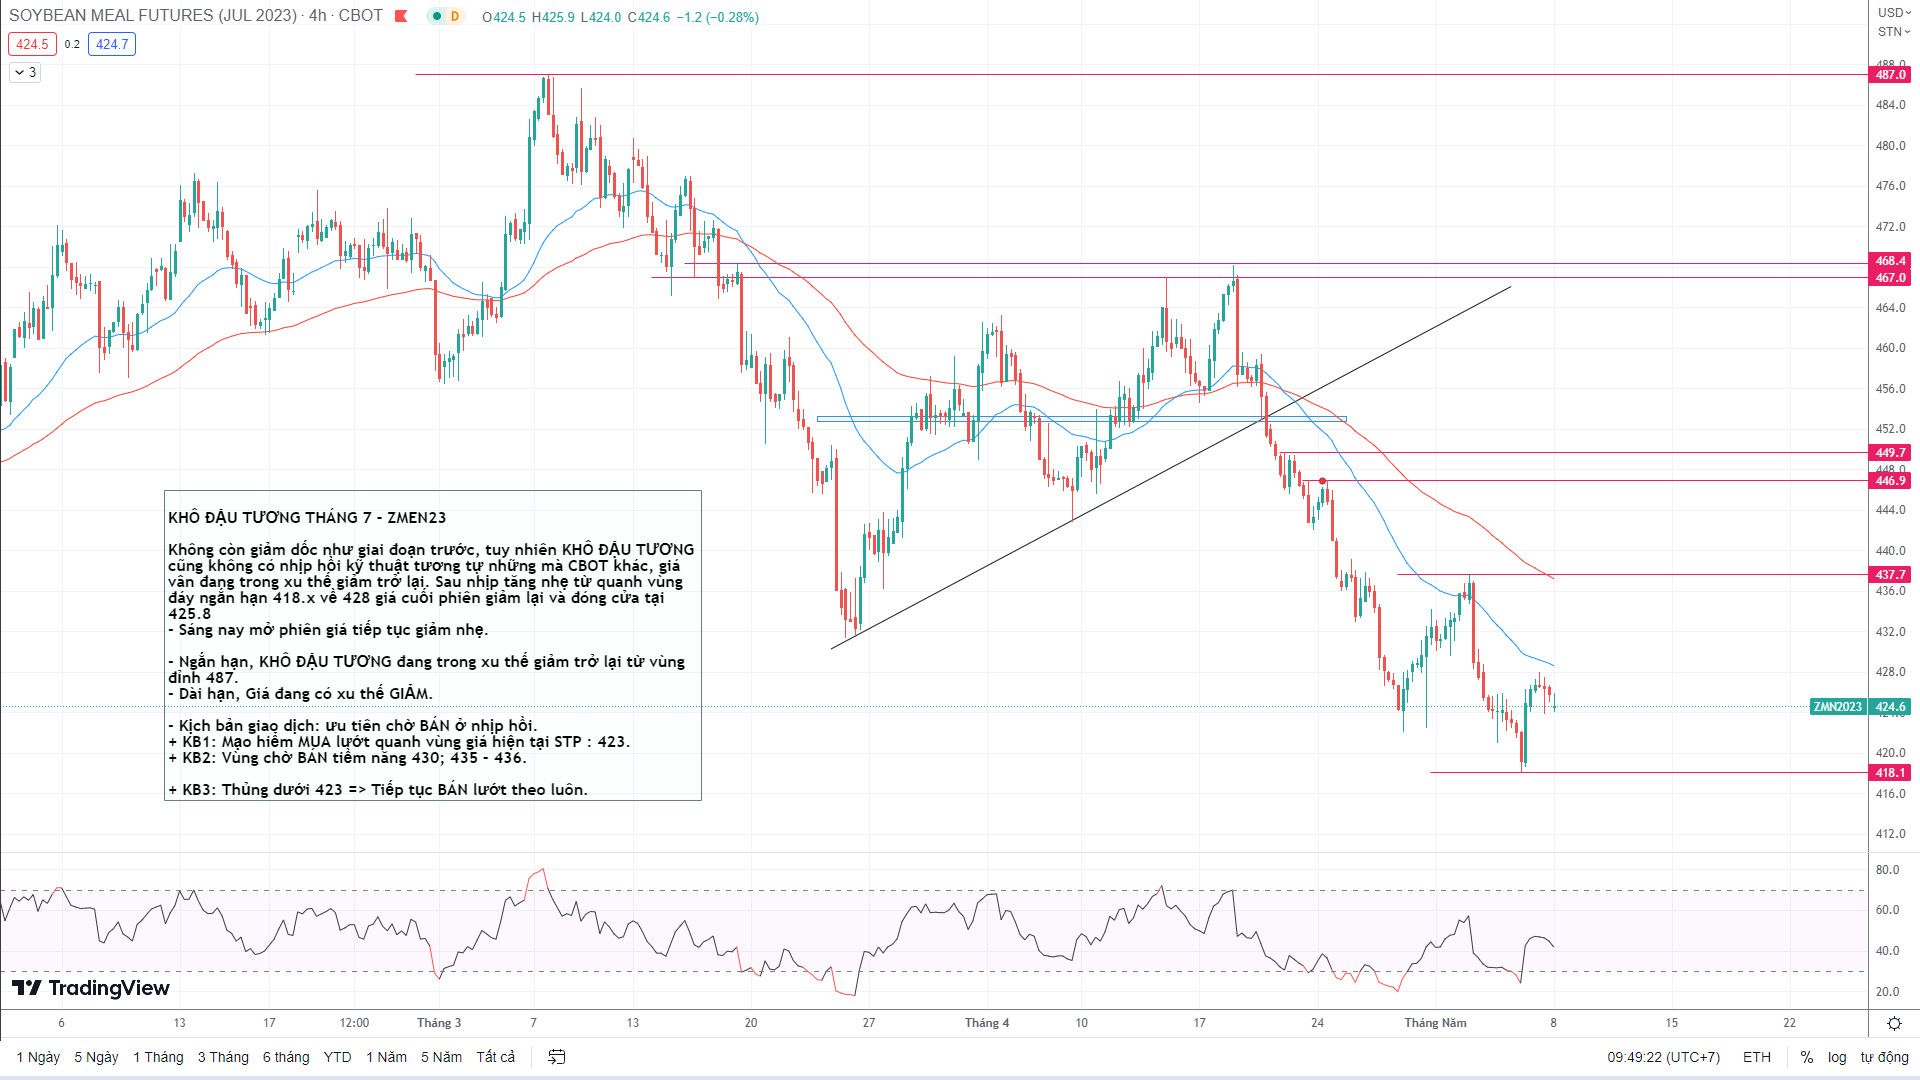The width and height of the screenshot is (1920, 1080).
Task: Click the red dot marker on 446.9 line
Action: (1323, 481)
